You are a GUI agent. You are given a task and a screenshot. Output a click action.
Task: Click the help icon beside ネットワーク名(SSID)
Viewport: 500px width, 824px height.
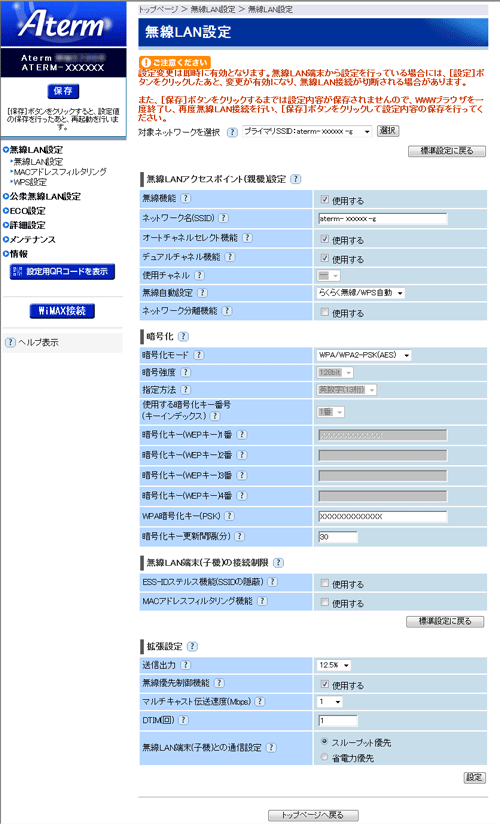point(223,218)
